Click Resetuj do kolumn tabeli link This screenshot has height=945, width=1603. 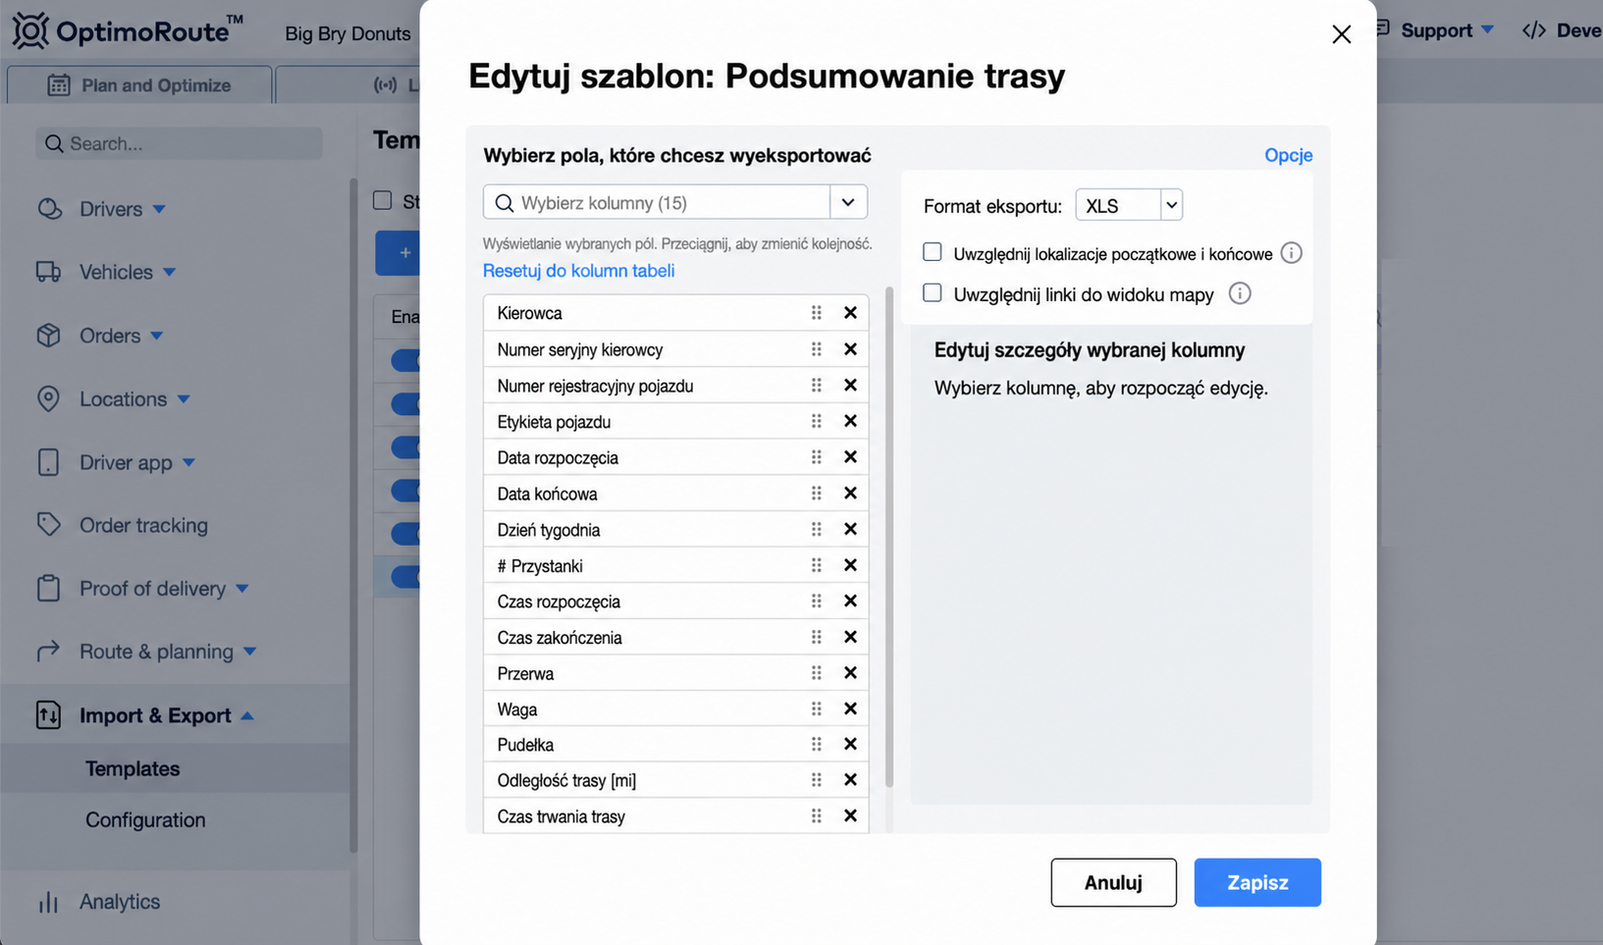[x=578, y=270]
